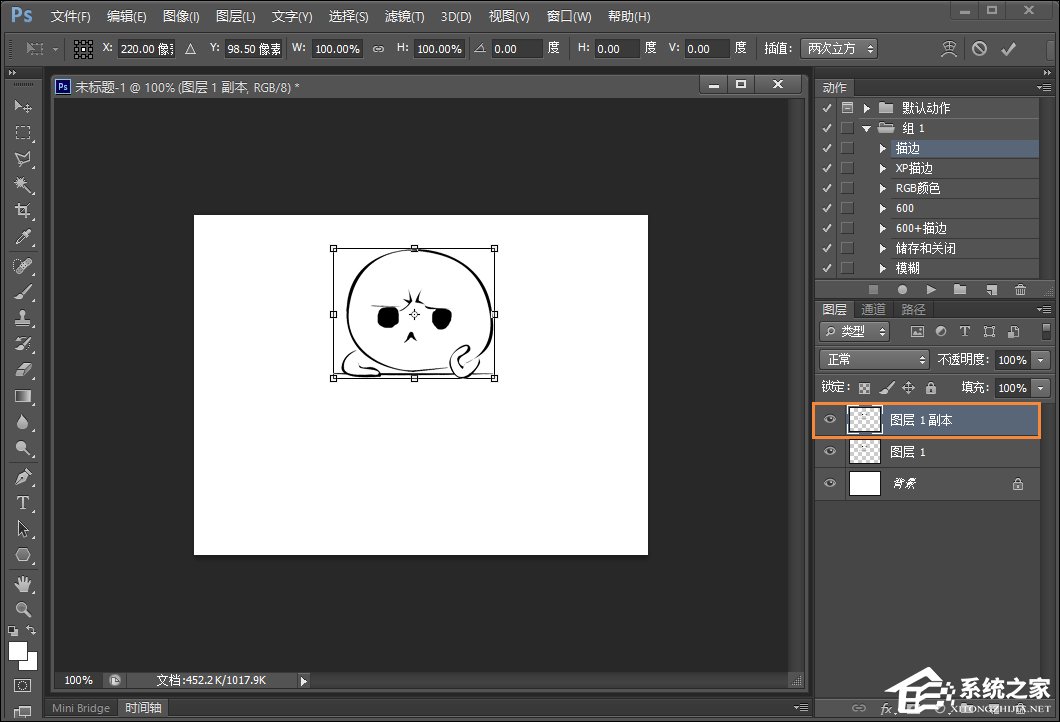This screenshot has width=1060, height=722.
Task: Select the Magic Wand tool
Action: (x=23, y=185)
